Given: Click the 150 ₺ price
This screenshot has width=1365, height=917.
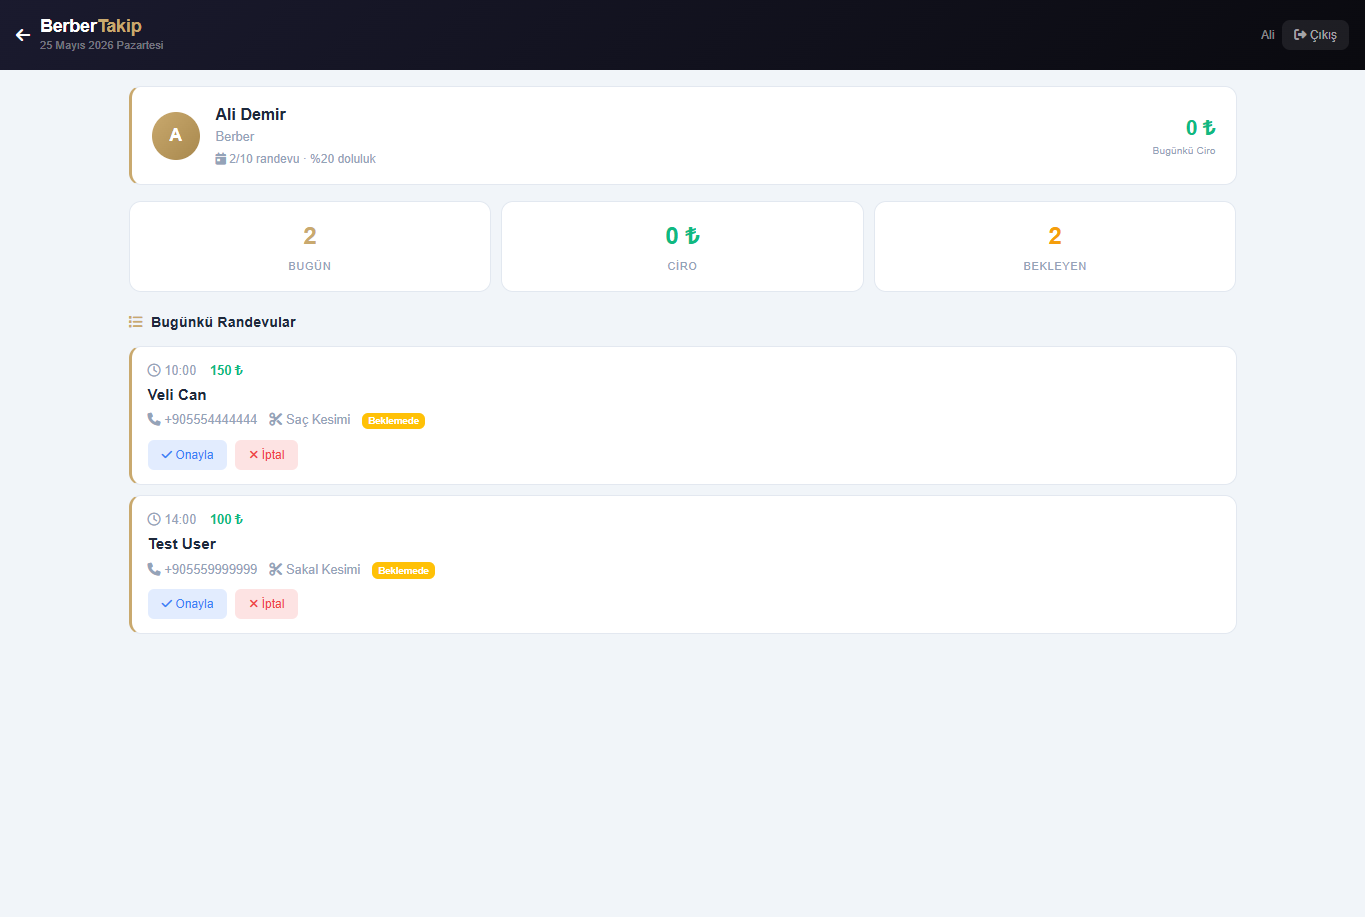Looking at the screenshot, I should tap(227, 370).
